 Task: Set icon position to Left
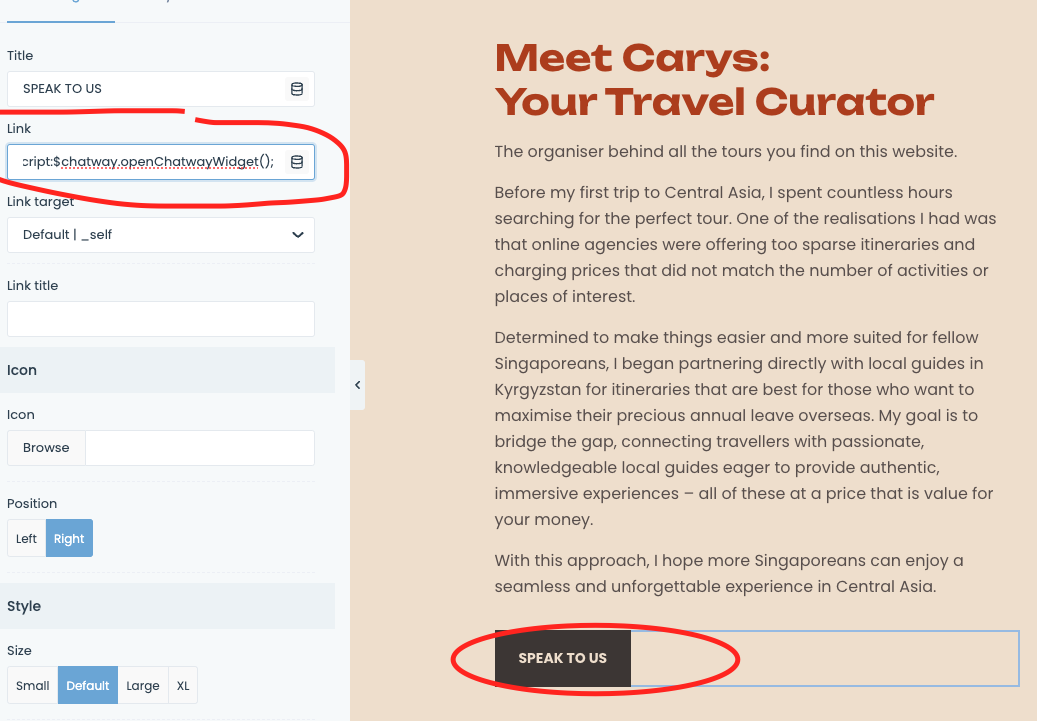pos(26,538)
